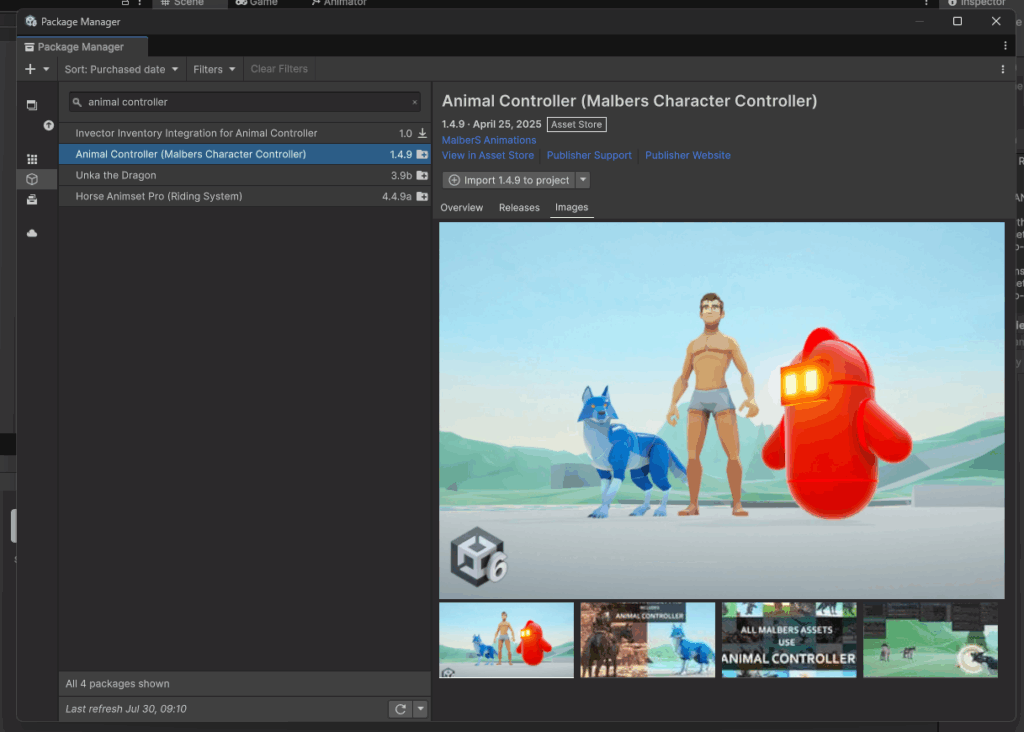Select the Built-in packages sidebar icon
This screenshot has height=732, width=1024.
31,200
